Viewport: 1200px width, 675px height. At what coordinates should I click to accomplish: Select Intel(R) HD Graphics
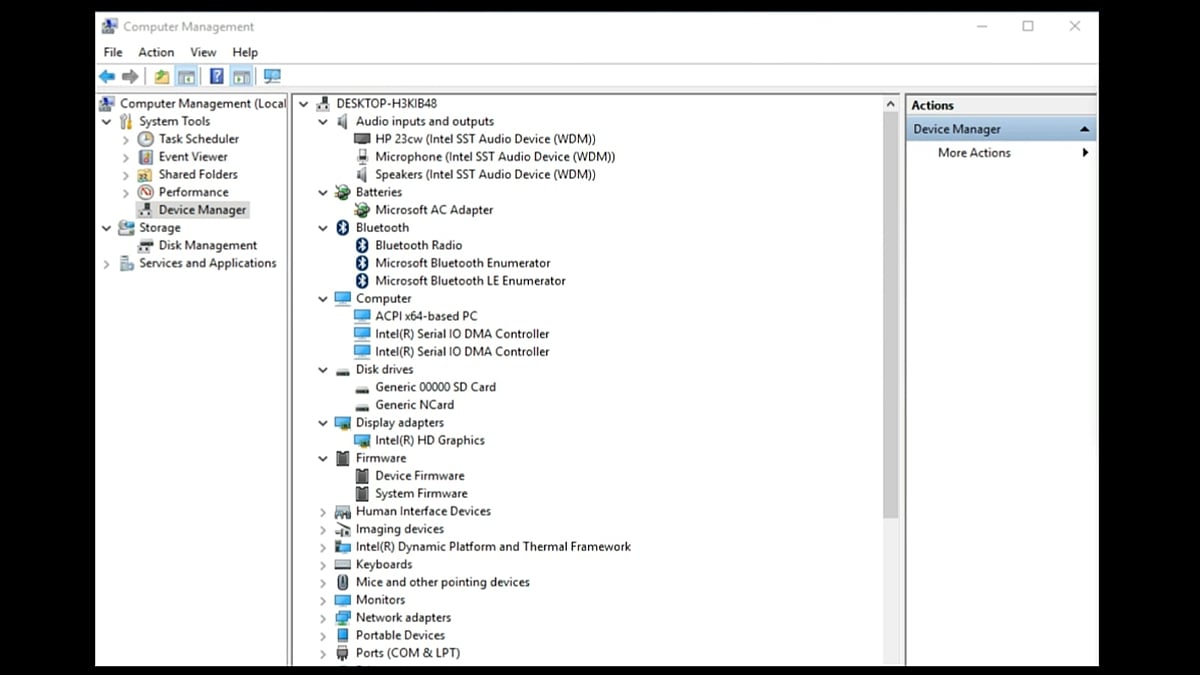[430, 440]
